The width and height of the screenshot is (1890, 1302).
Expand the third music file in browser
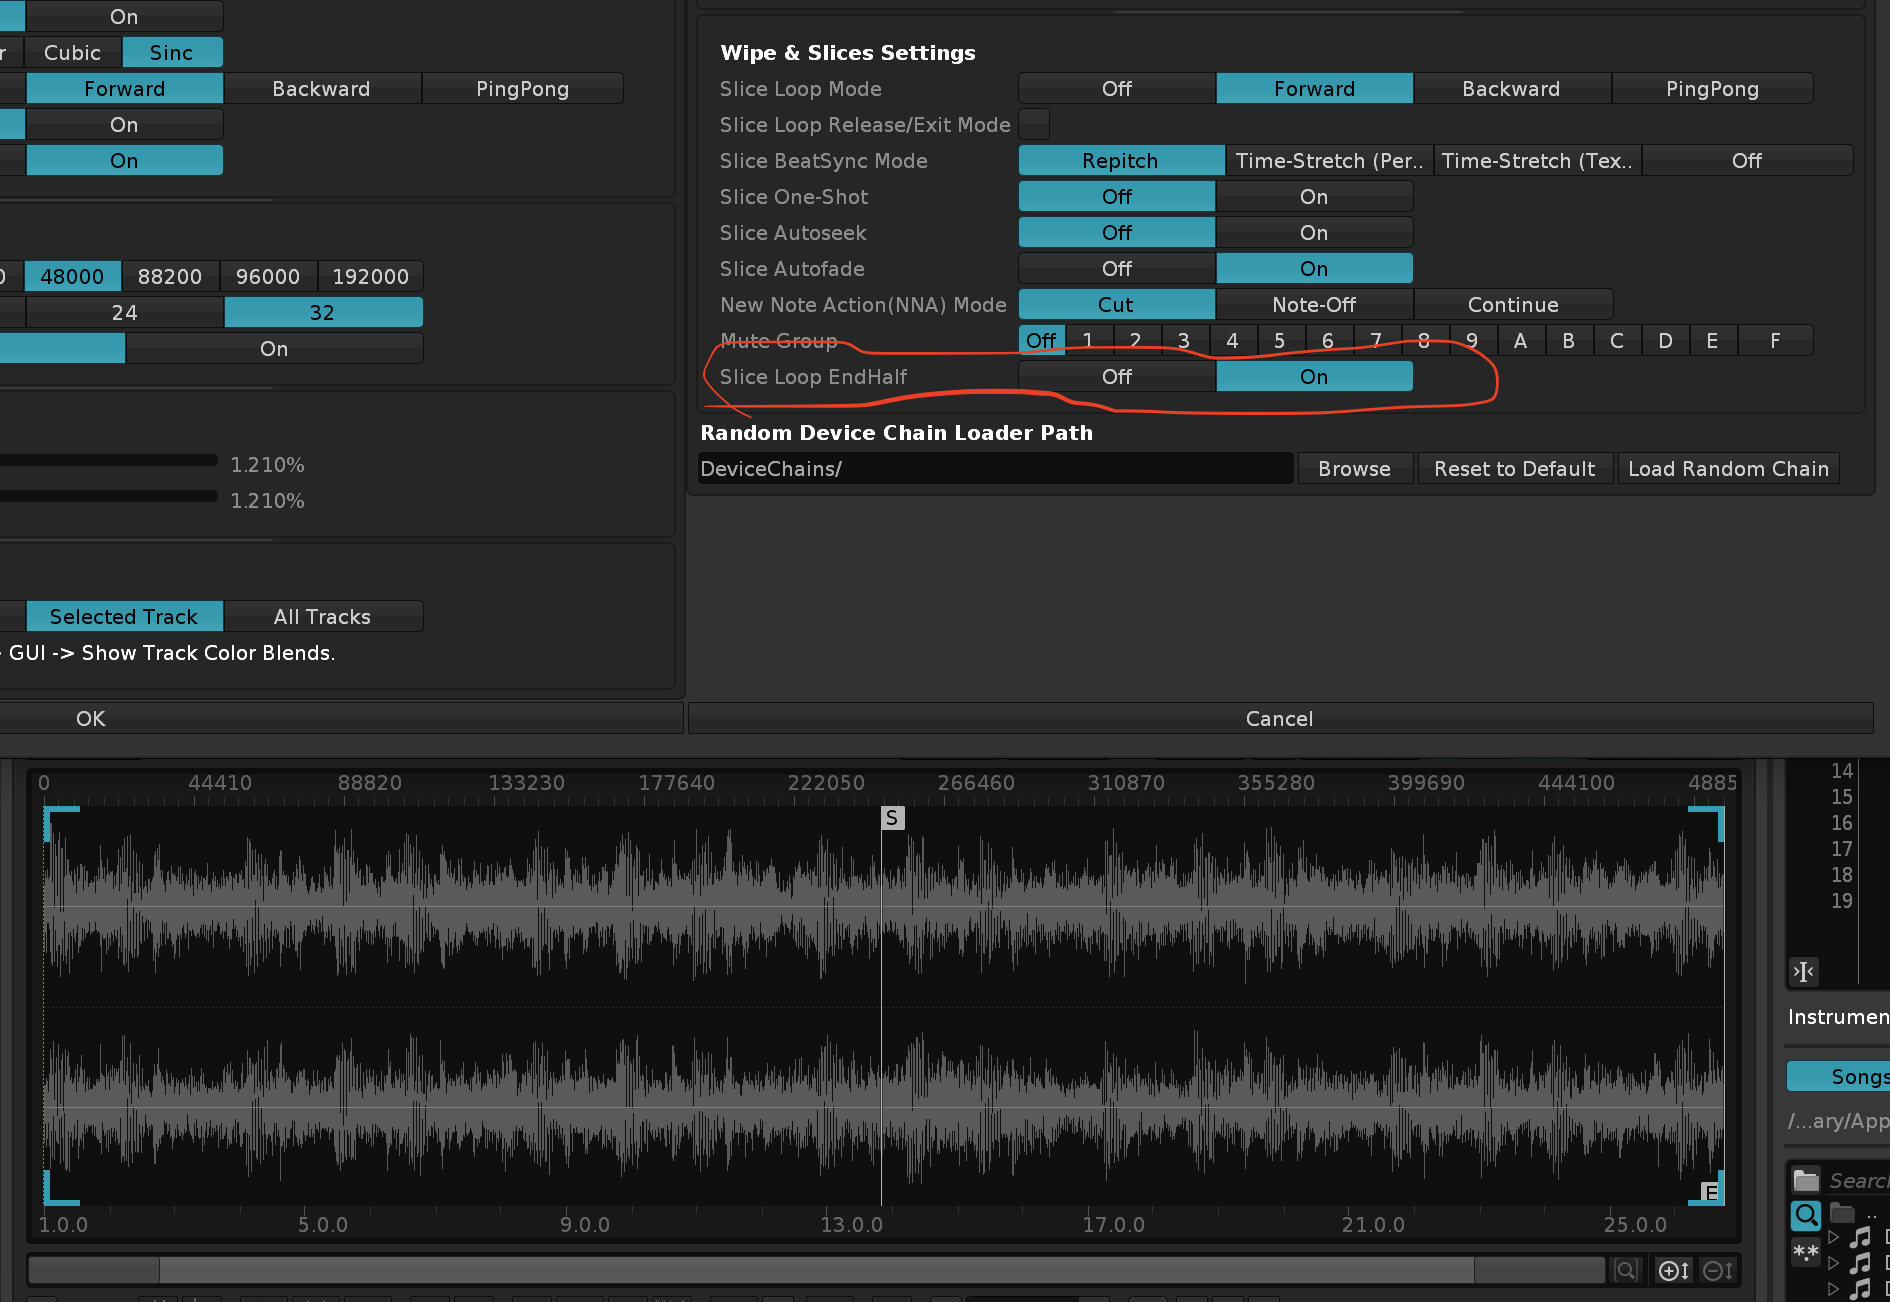tap(1833, 1289)
